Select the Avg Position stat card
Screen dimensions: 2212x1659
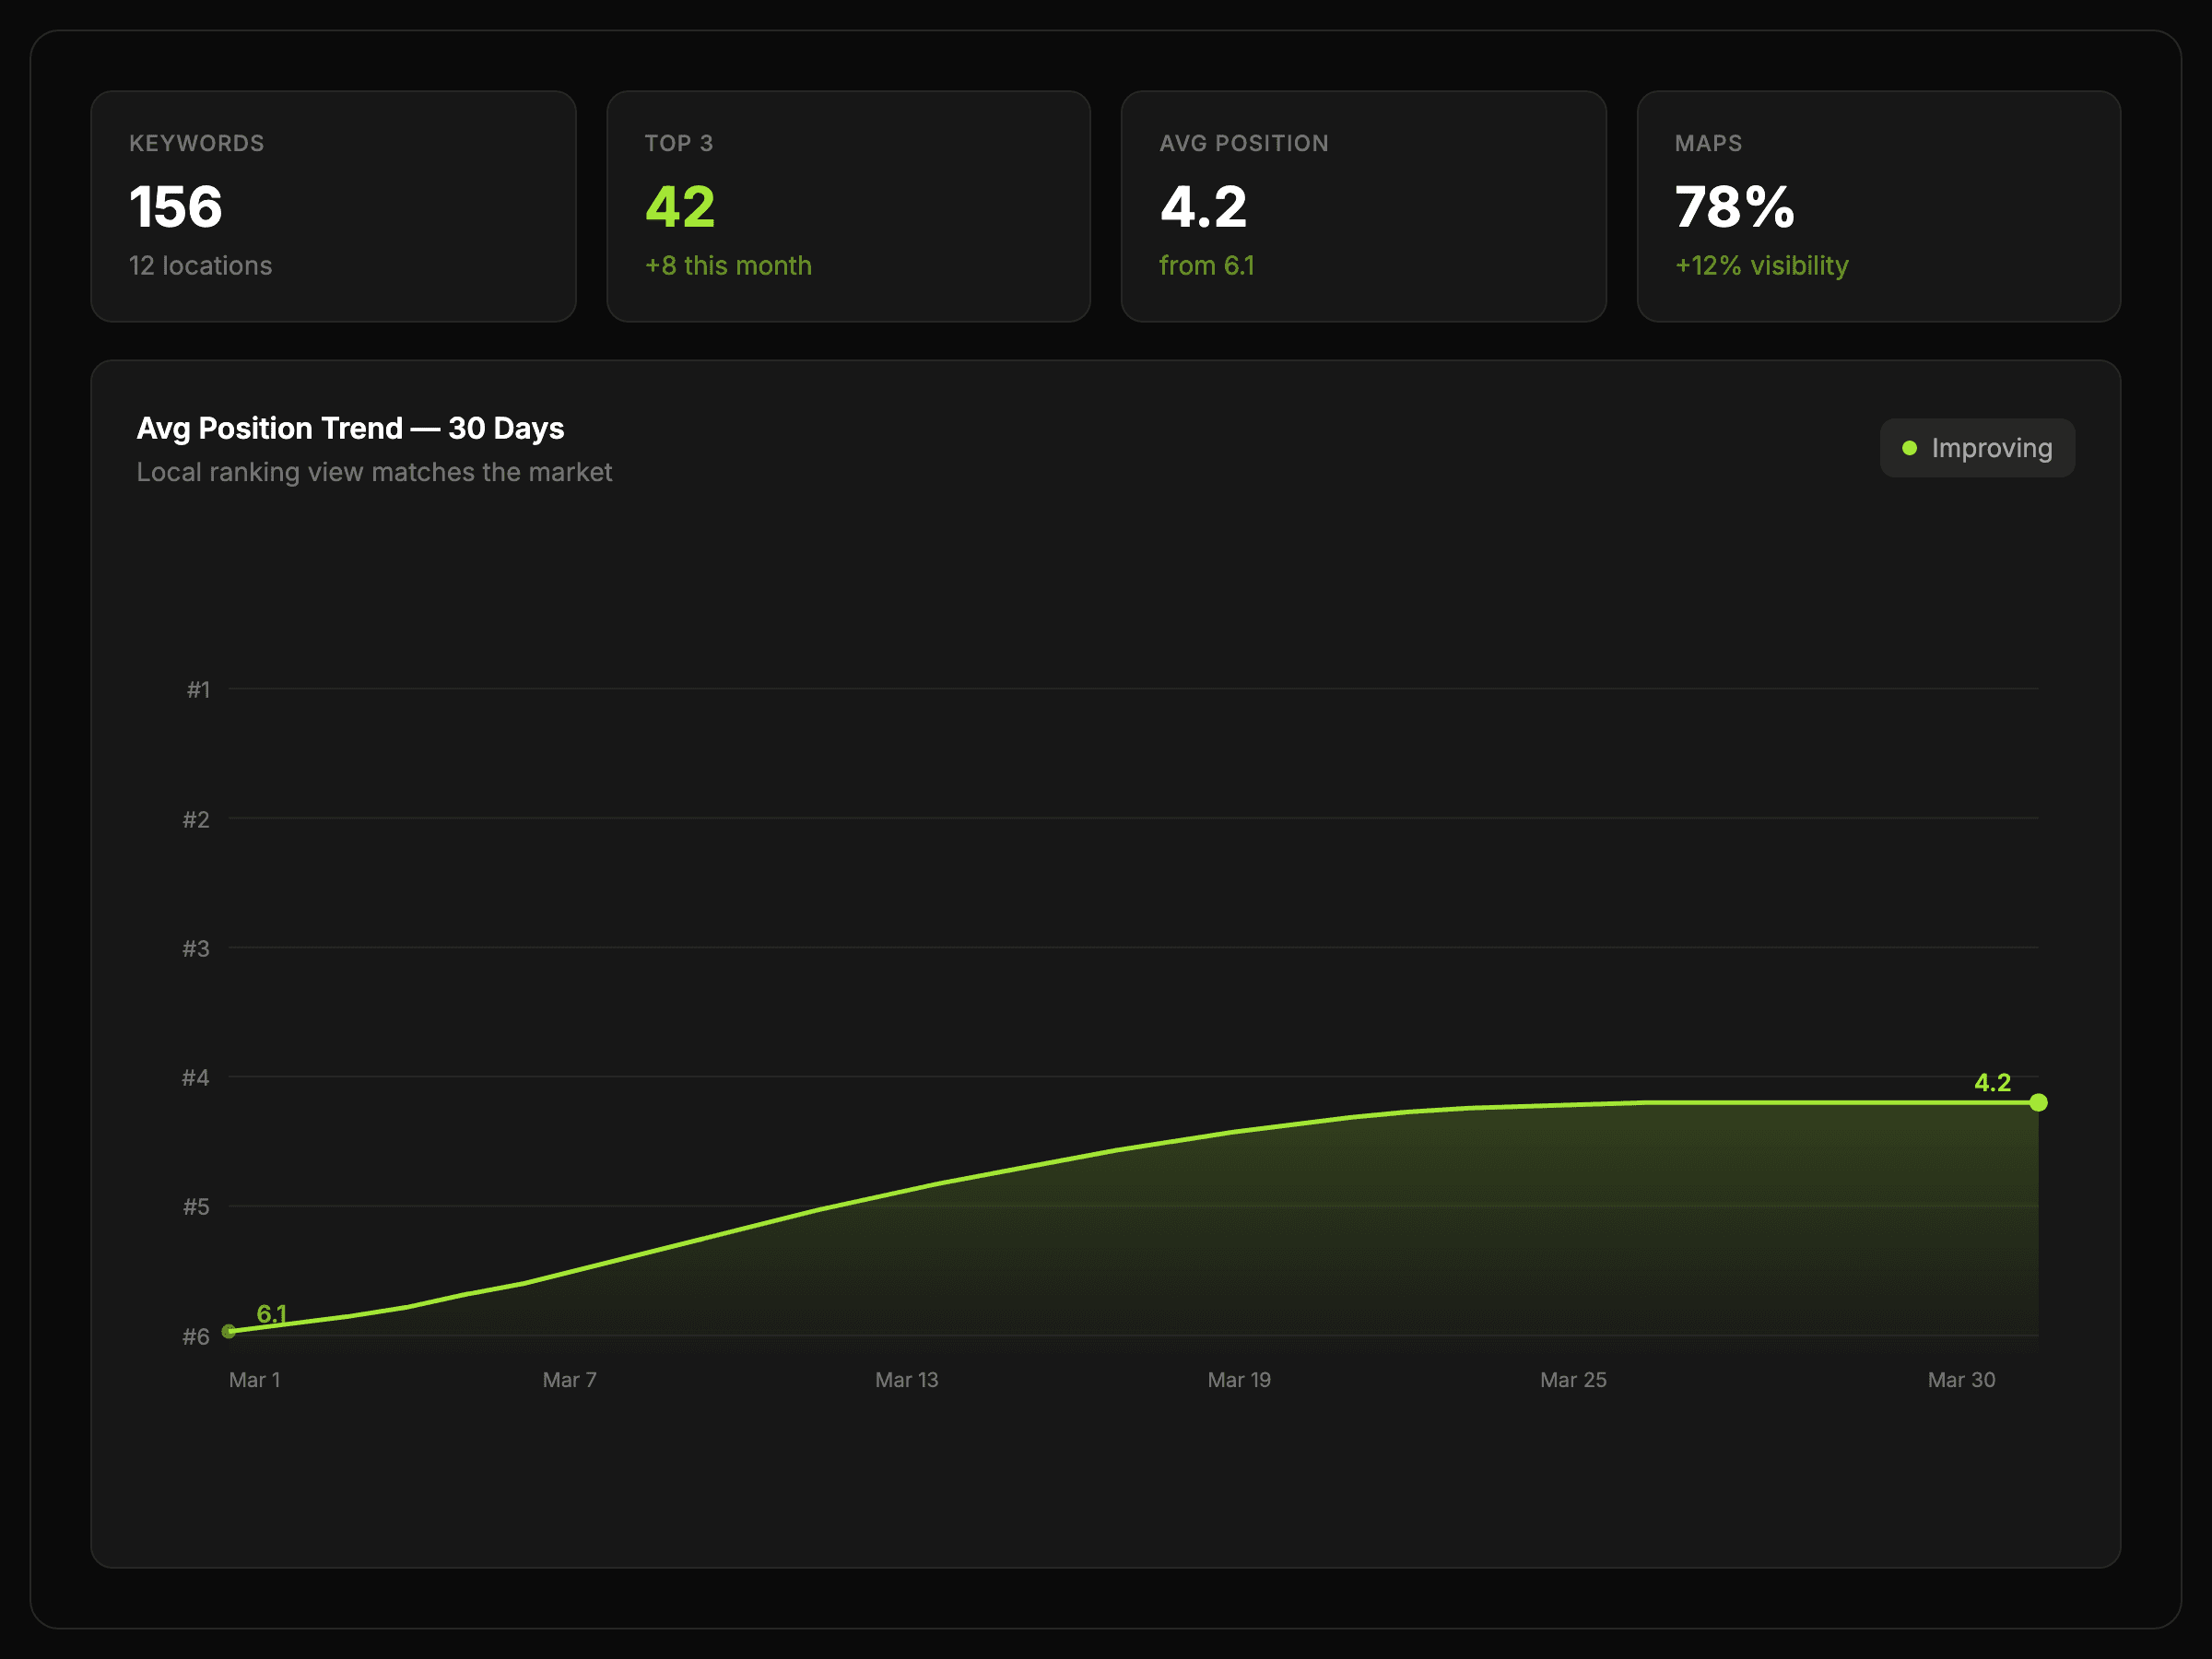(1363, 206)
